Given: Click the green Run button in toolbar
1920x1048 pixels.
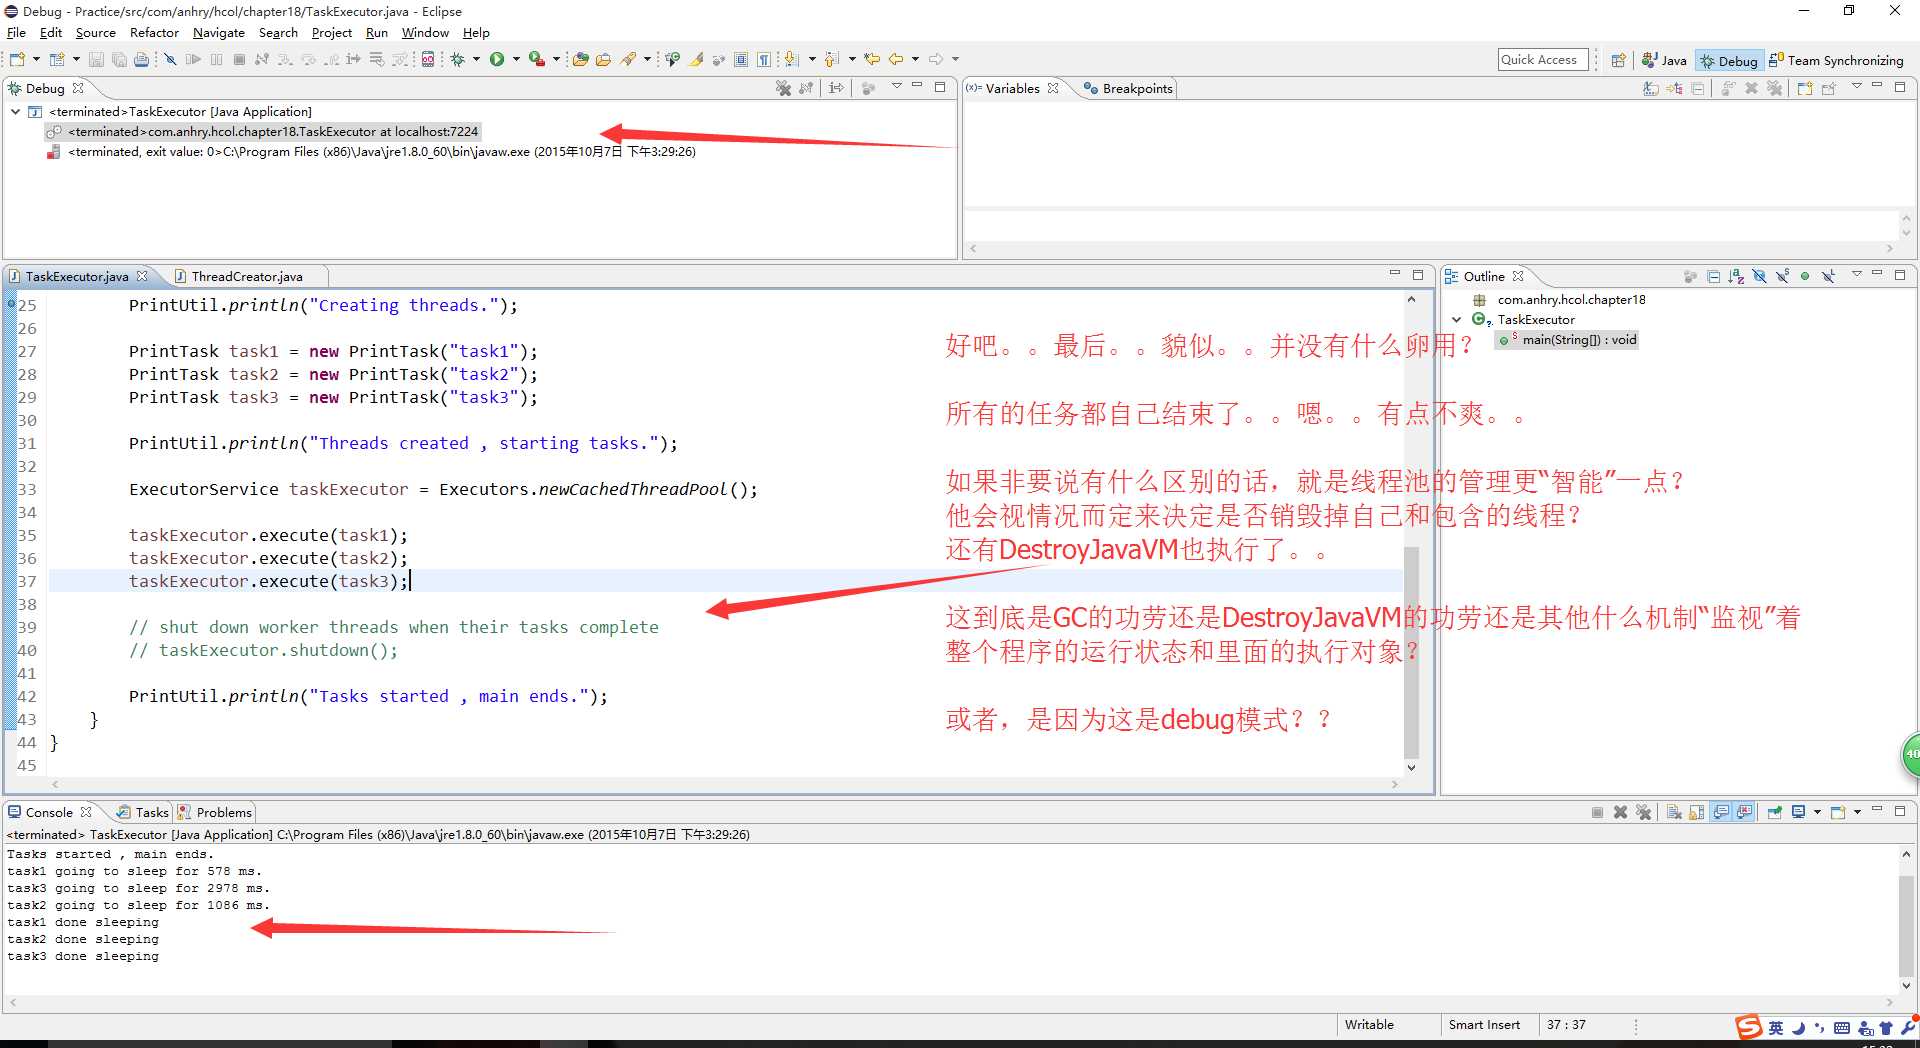Looking at the screenshot, I should pos(497,59).
